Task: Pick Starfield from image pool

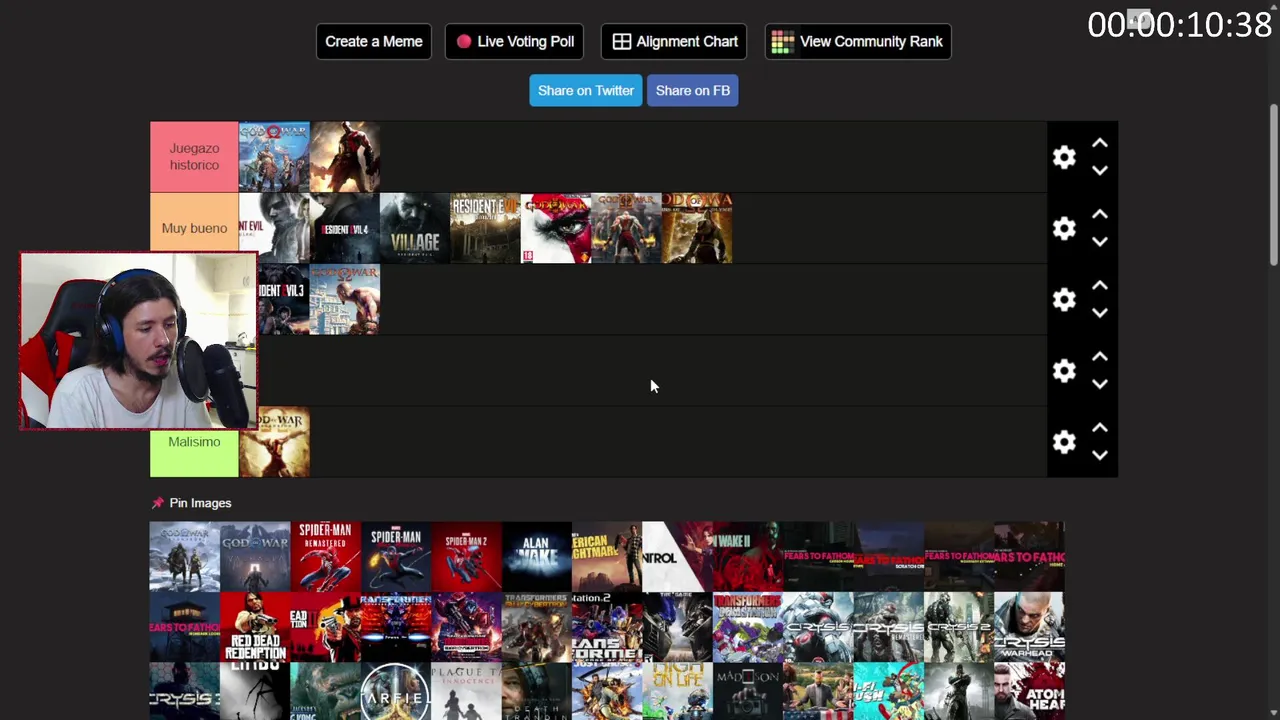Action: (396, 692)
